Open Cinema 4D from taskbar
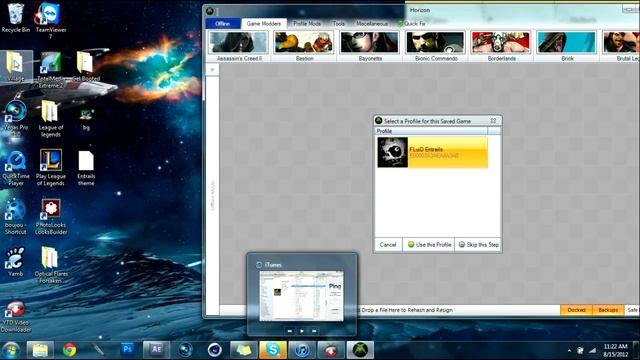This screenshot has width=640, height=360. tap(215, 350)
